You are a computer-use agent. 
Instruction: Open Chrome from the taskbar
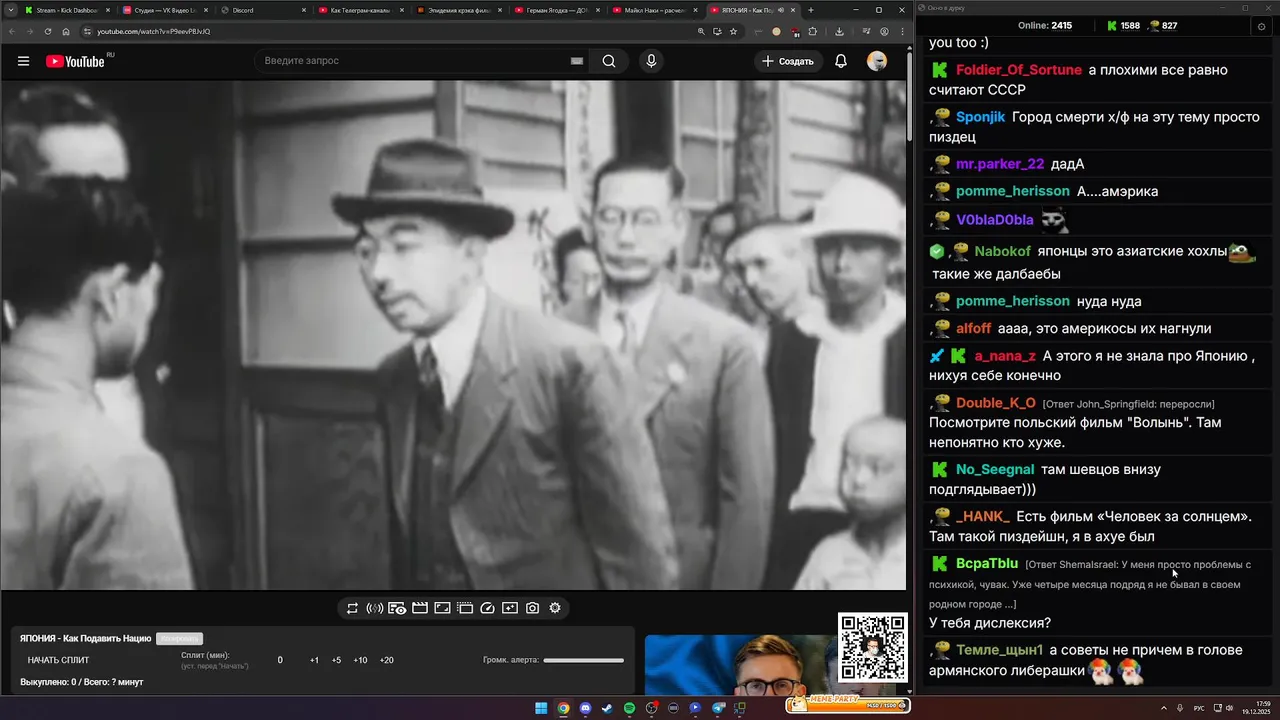pyautogui.click(x=563, y=708)
